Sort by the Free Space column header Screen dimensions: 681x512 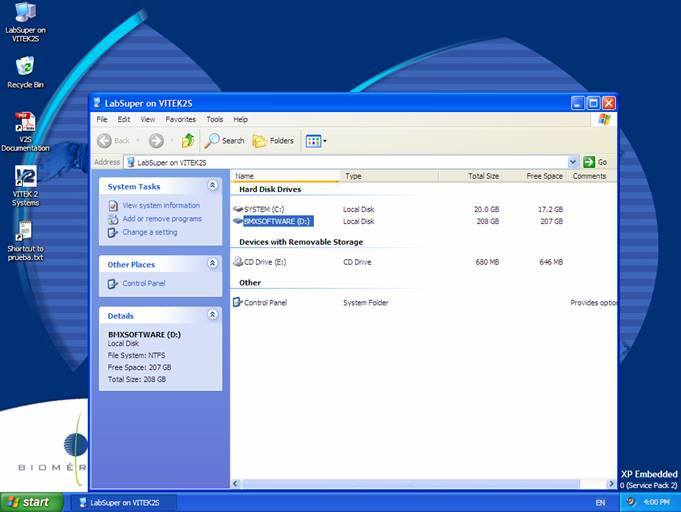click(535, 176)
